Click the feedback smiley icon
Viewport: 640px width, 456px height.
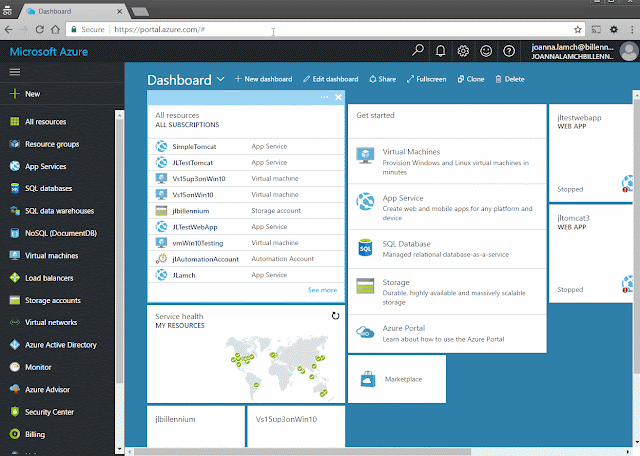pos(486,51)
